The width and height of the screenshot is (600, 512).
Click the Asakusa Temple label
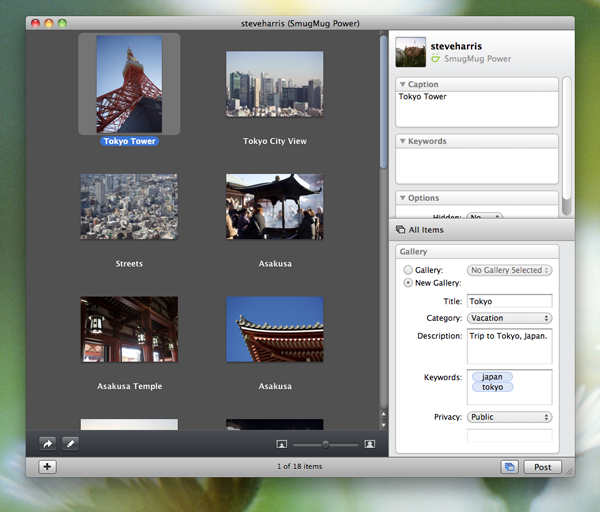coord(129,386)
